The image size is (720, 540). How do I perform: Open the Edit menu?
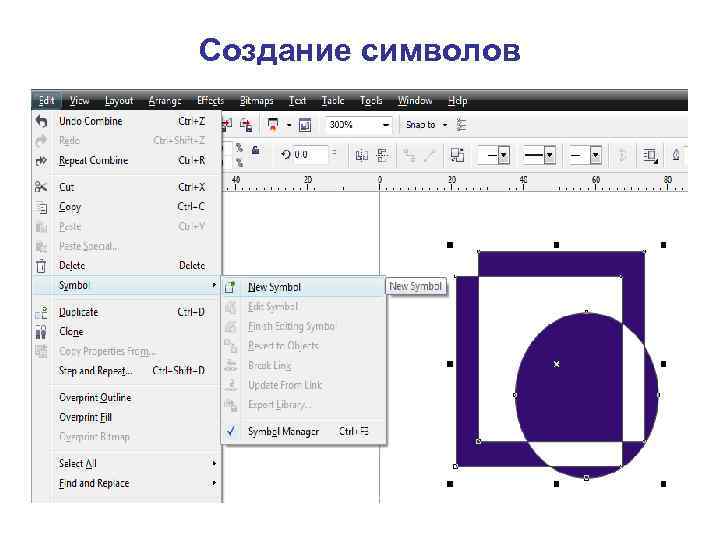[x=46, y=100]
